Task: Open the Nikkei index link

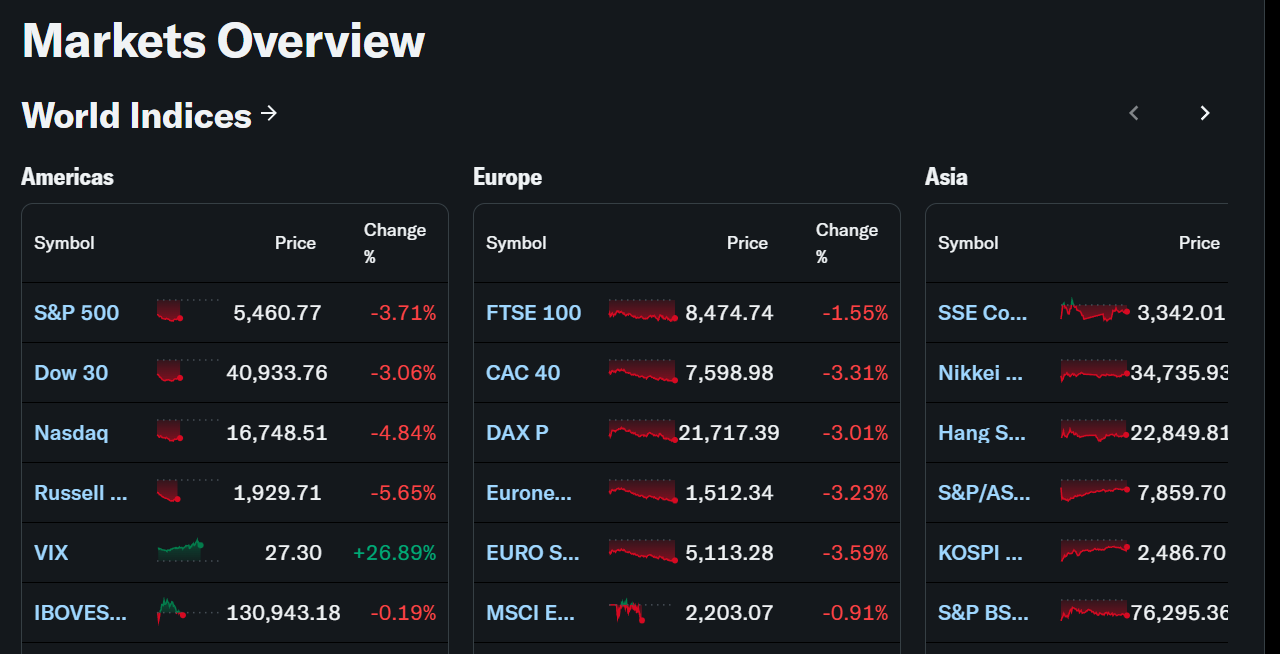Action: coord(981,373)
